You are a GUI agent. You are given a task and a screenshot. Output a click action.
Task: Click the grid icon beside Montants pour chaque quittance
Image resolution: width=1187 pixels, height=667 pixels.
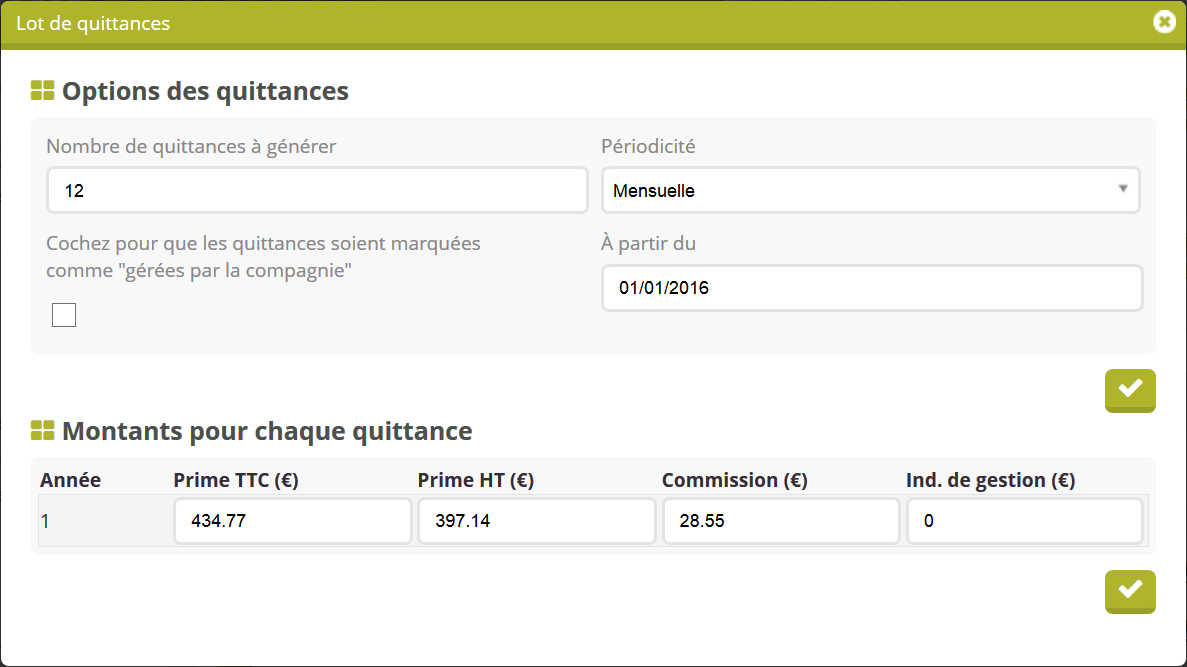pyautogui.click(x=42, y=431)
